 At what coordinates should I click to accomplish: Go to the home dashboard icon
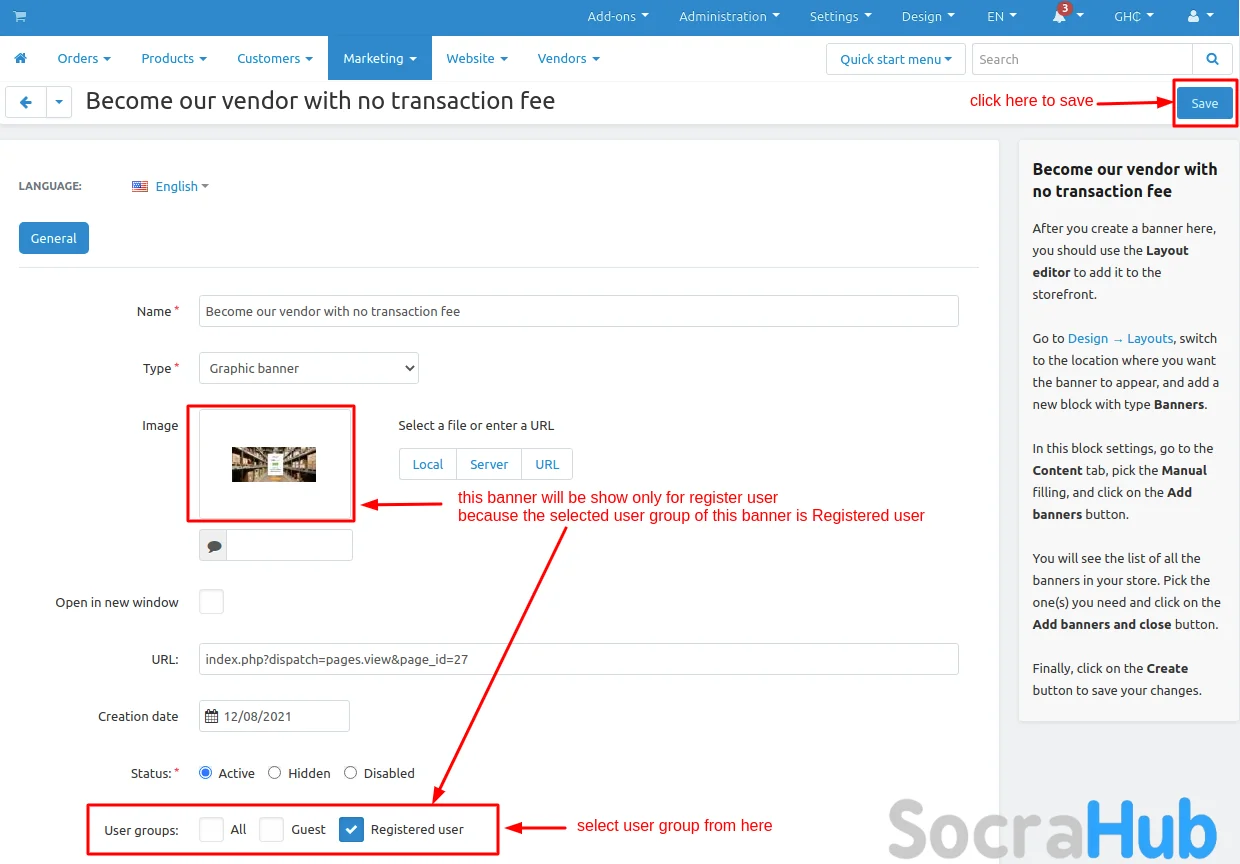tap(20, 58)
